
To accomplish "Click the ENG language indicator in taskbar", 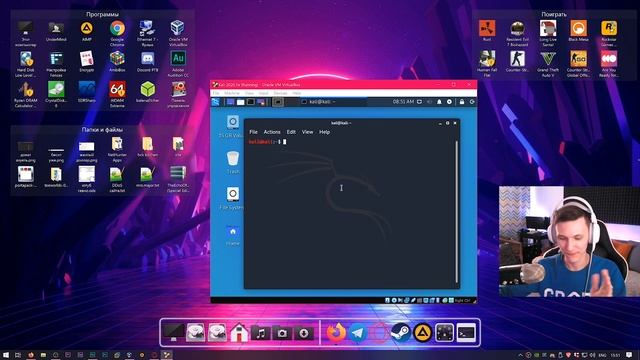I will [x=602, y=355].
